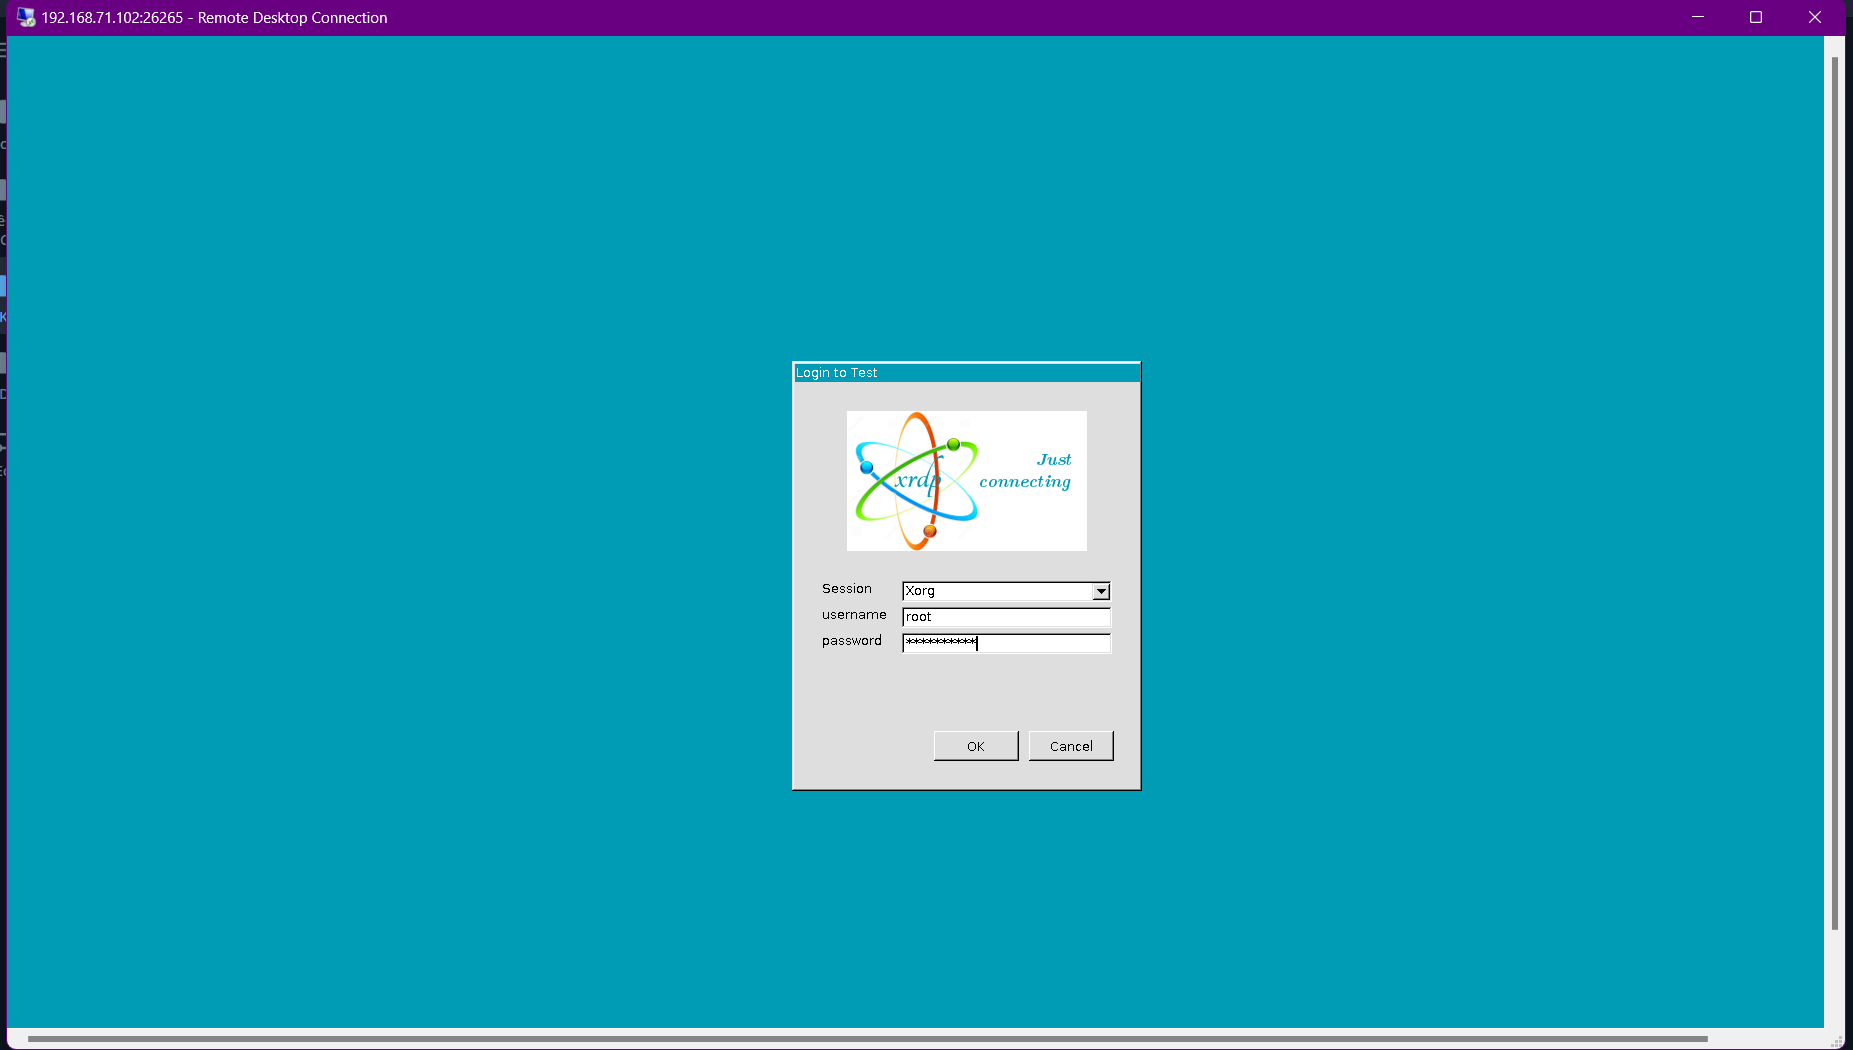Click the OK button to log in
Viewport: 1853px width, 1050px height.
976,746
